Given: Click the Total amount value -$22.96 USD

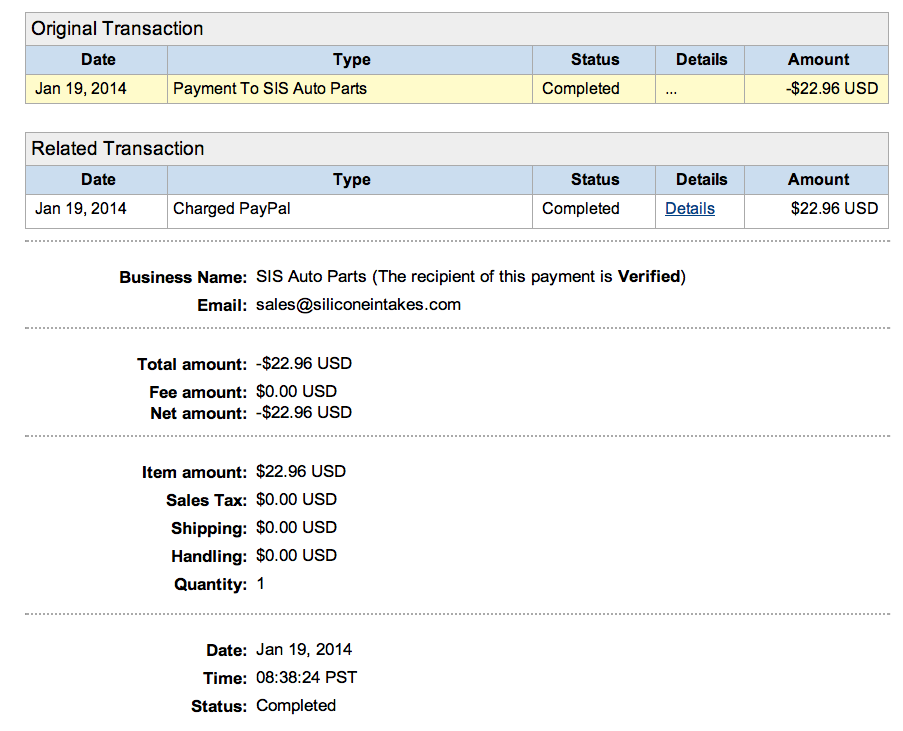Looking at the screenshot, I should [x=304, y=363].
